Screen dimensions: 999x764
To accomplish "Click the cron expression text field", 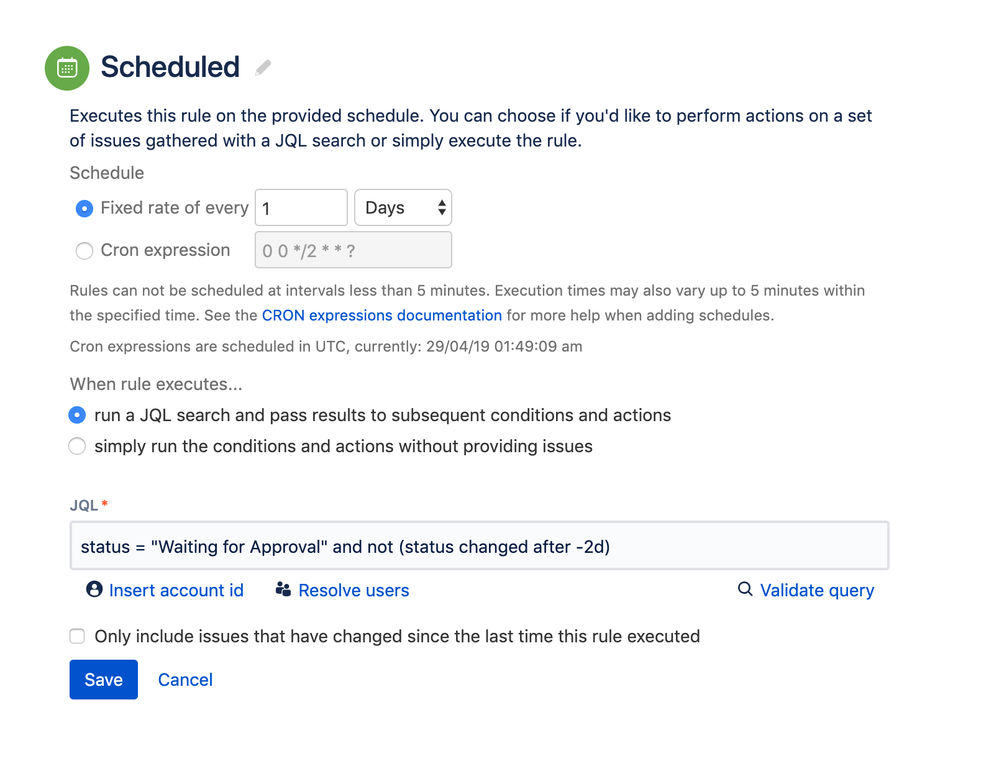I will coord(353,251).
